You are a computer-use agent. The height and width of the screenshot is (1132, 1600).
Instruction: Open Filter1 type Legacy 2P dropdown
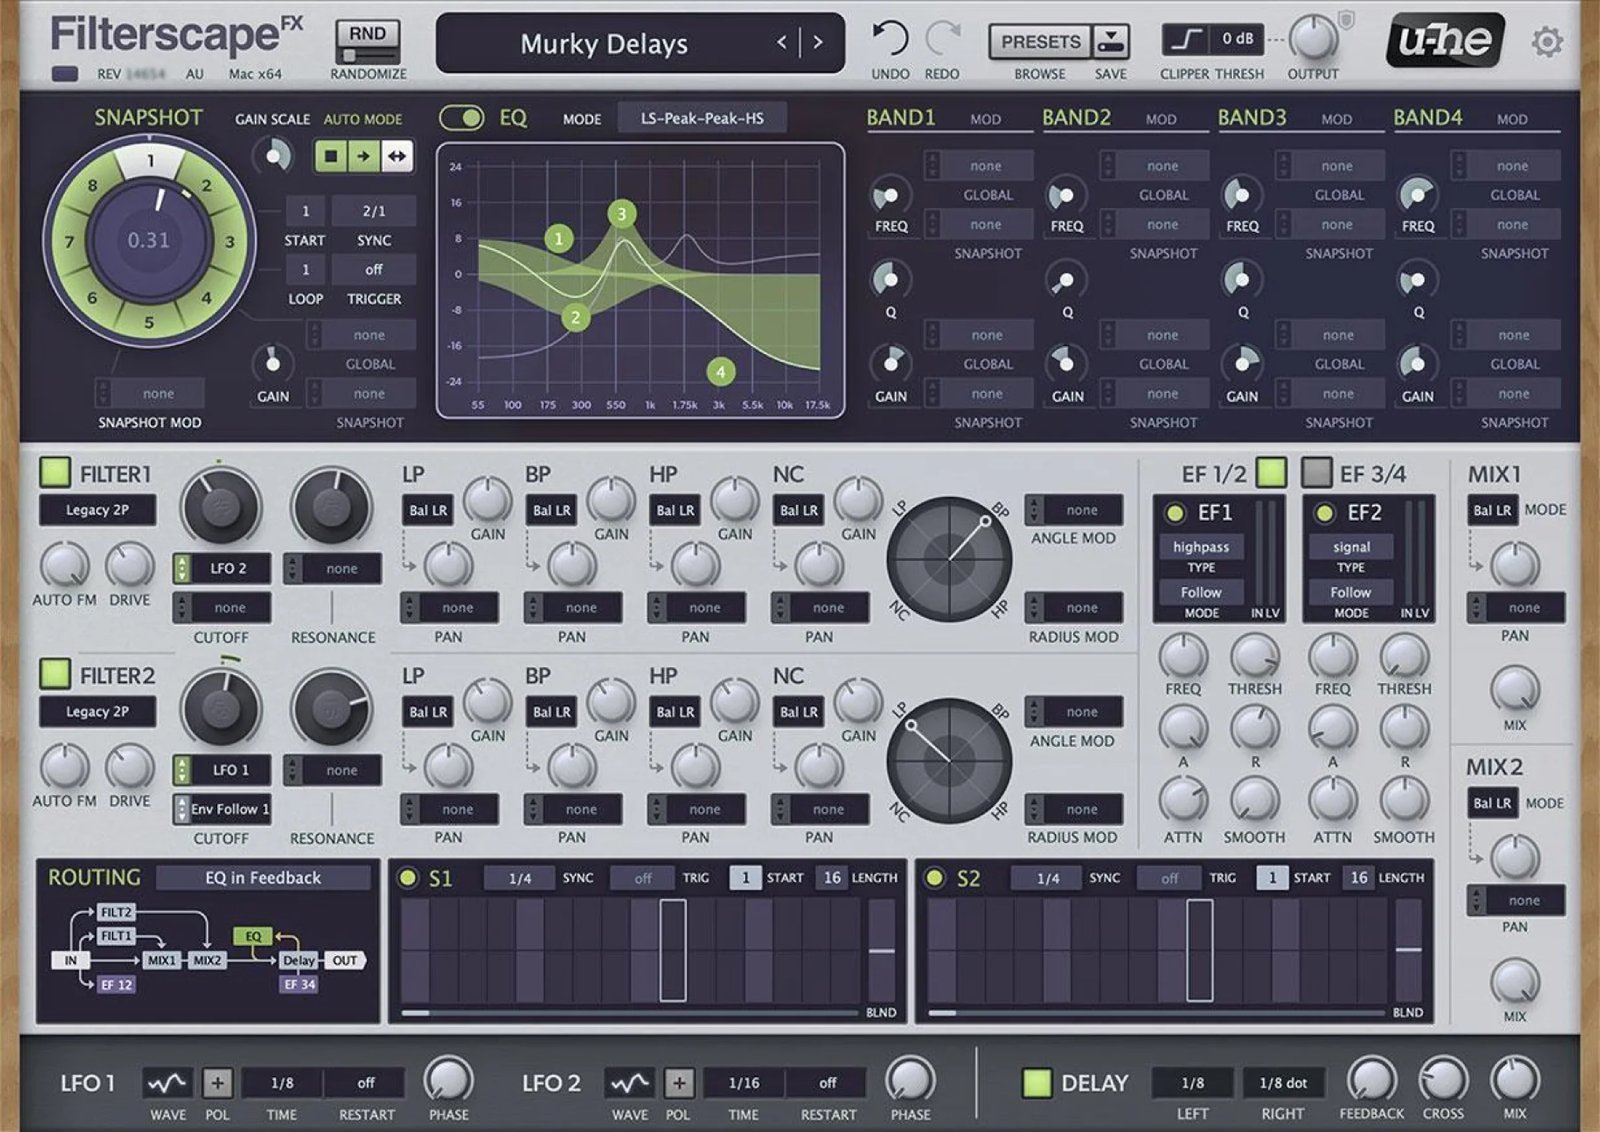(98, 510)
